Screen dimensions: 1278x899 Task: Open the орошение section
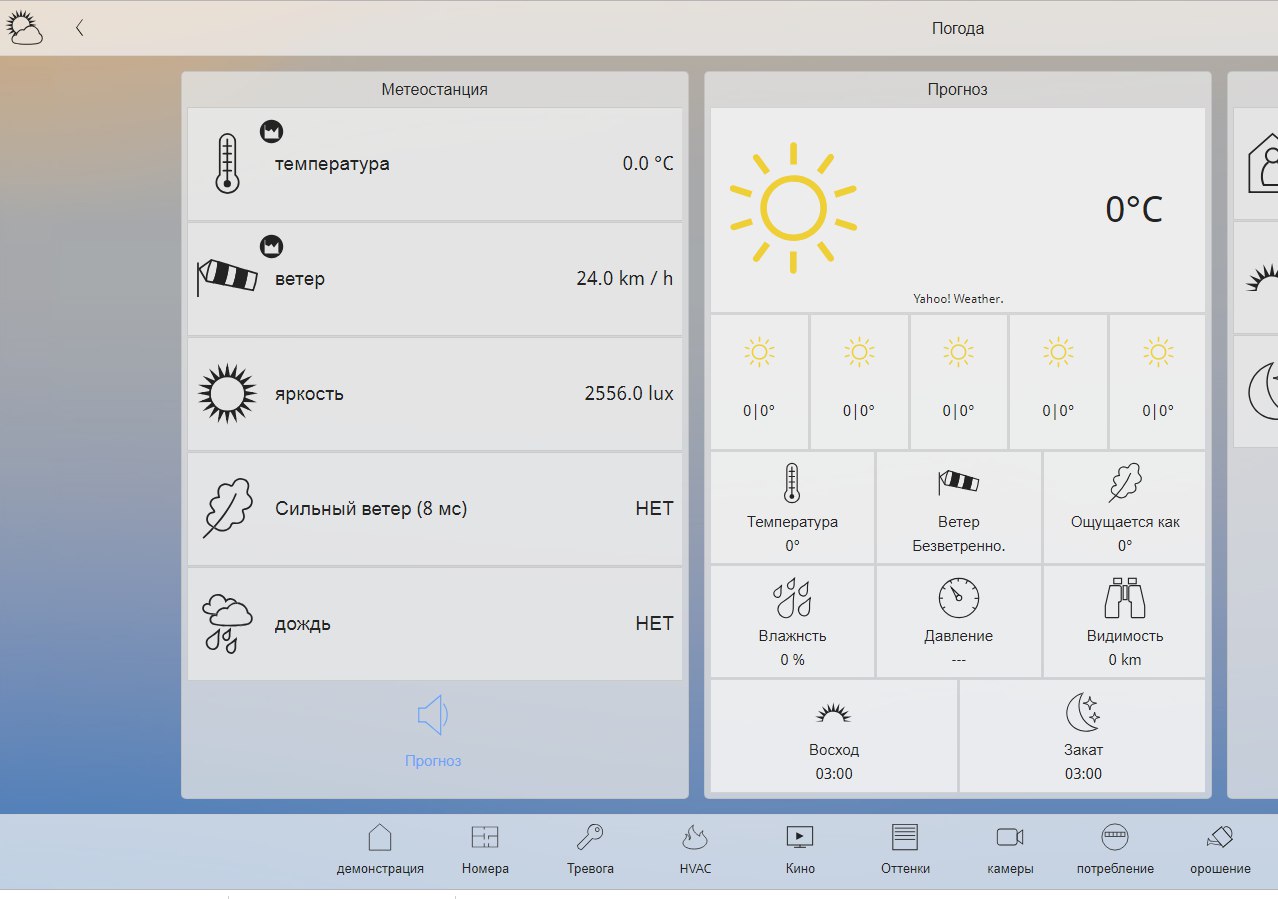[x=1220, y=850]
